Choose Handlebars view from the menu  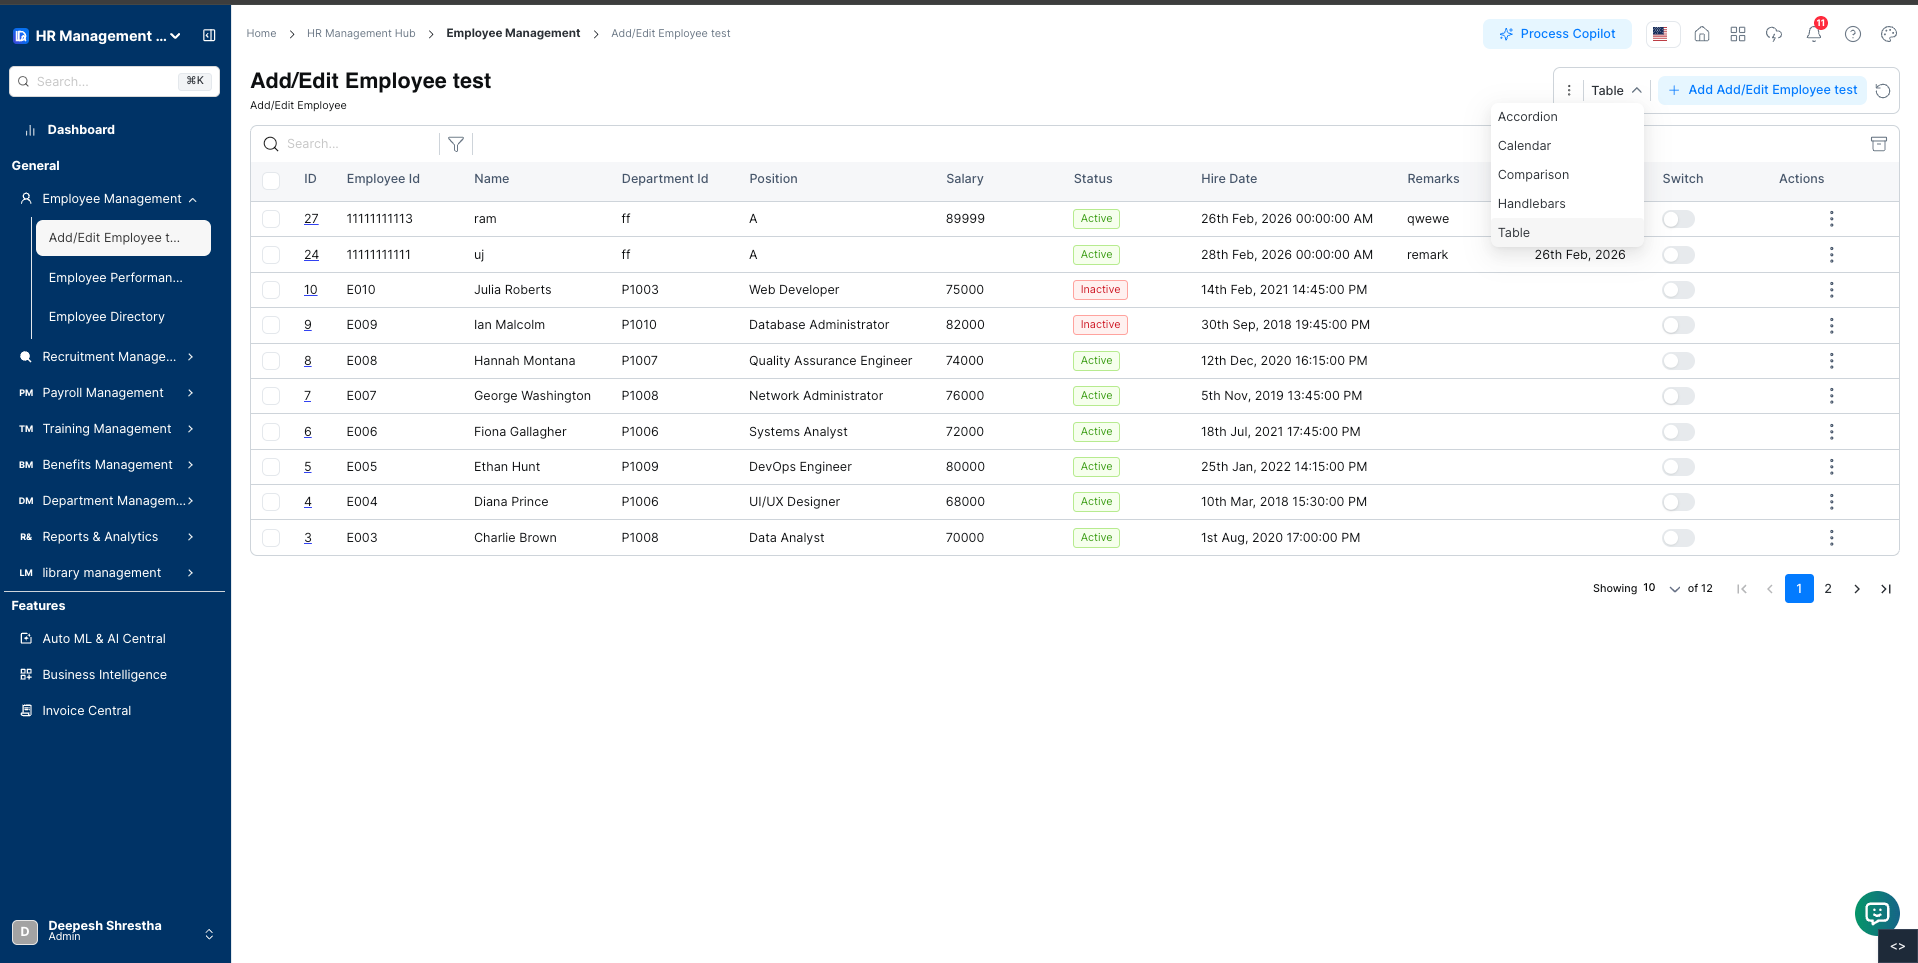[x=1531, y=203]
